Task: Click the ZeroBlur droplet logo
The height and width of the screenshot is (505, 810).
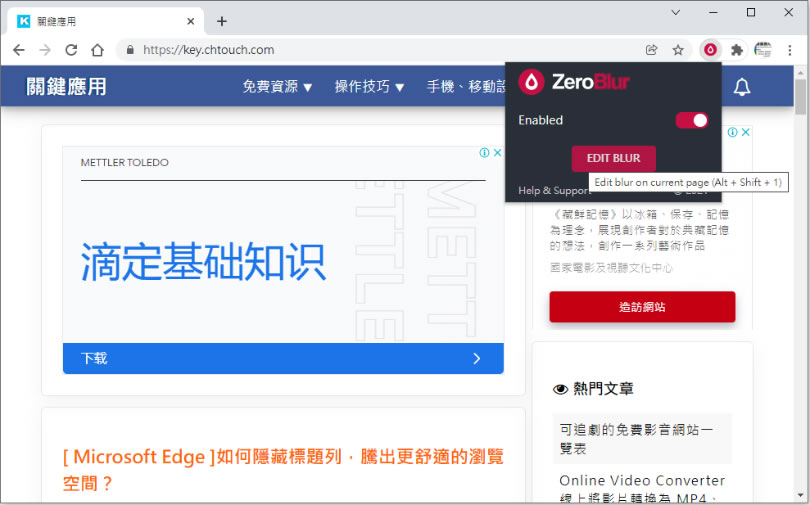Action: tap(532, 82)
